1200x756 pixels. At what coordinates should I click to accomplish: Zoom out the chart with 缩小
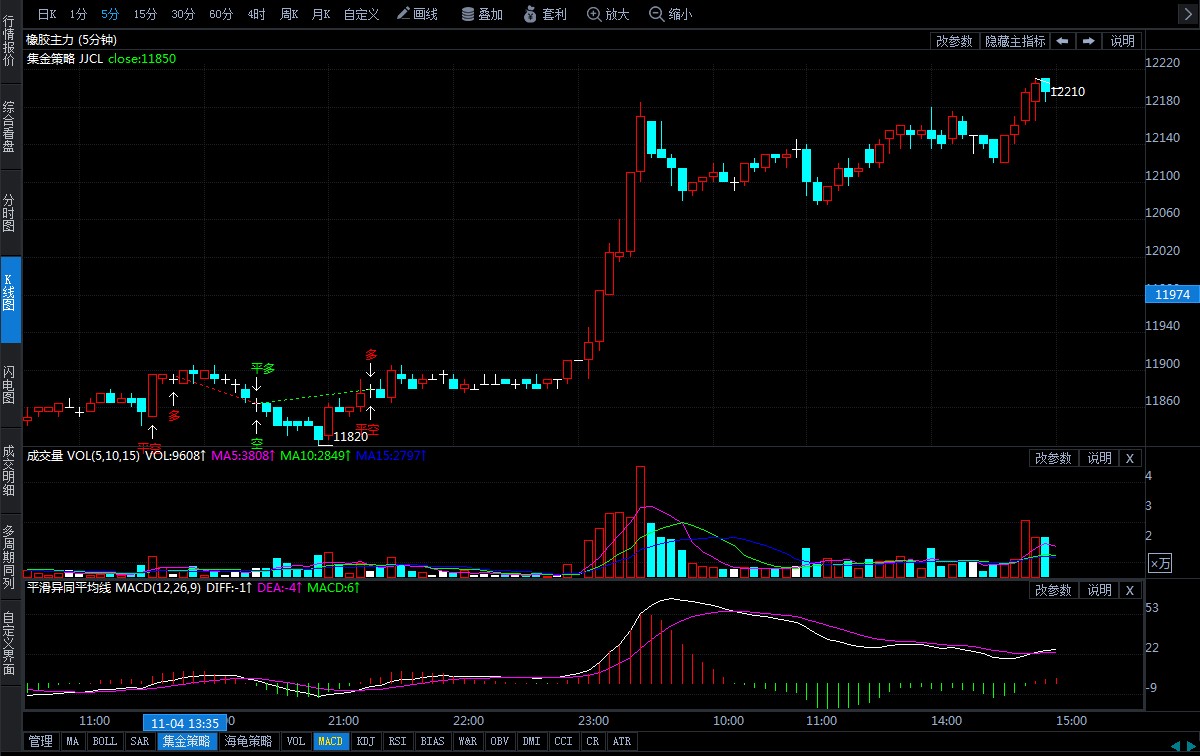click(x=670, y=14)
